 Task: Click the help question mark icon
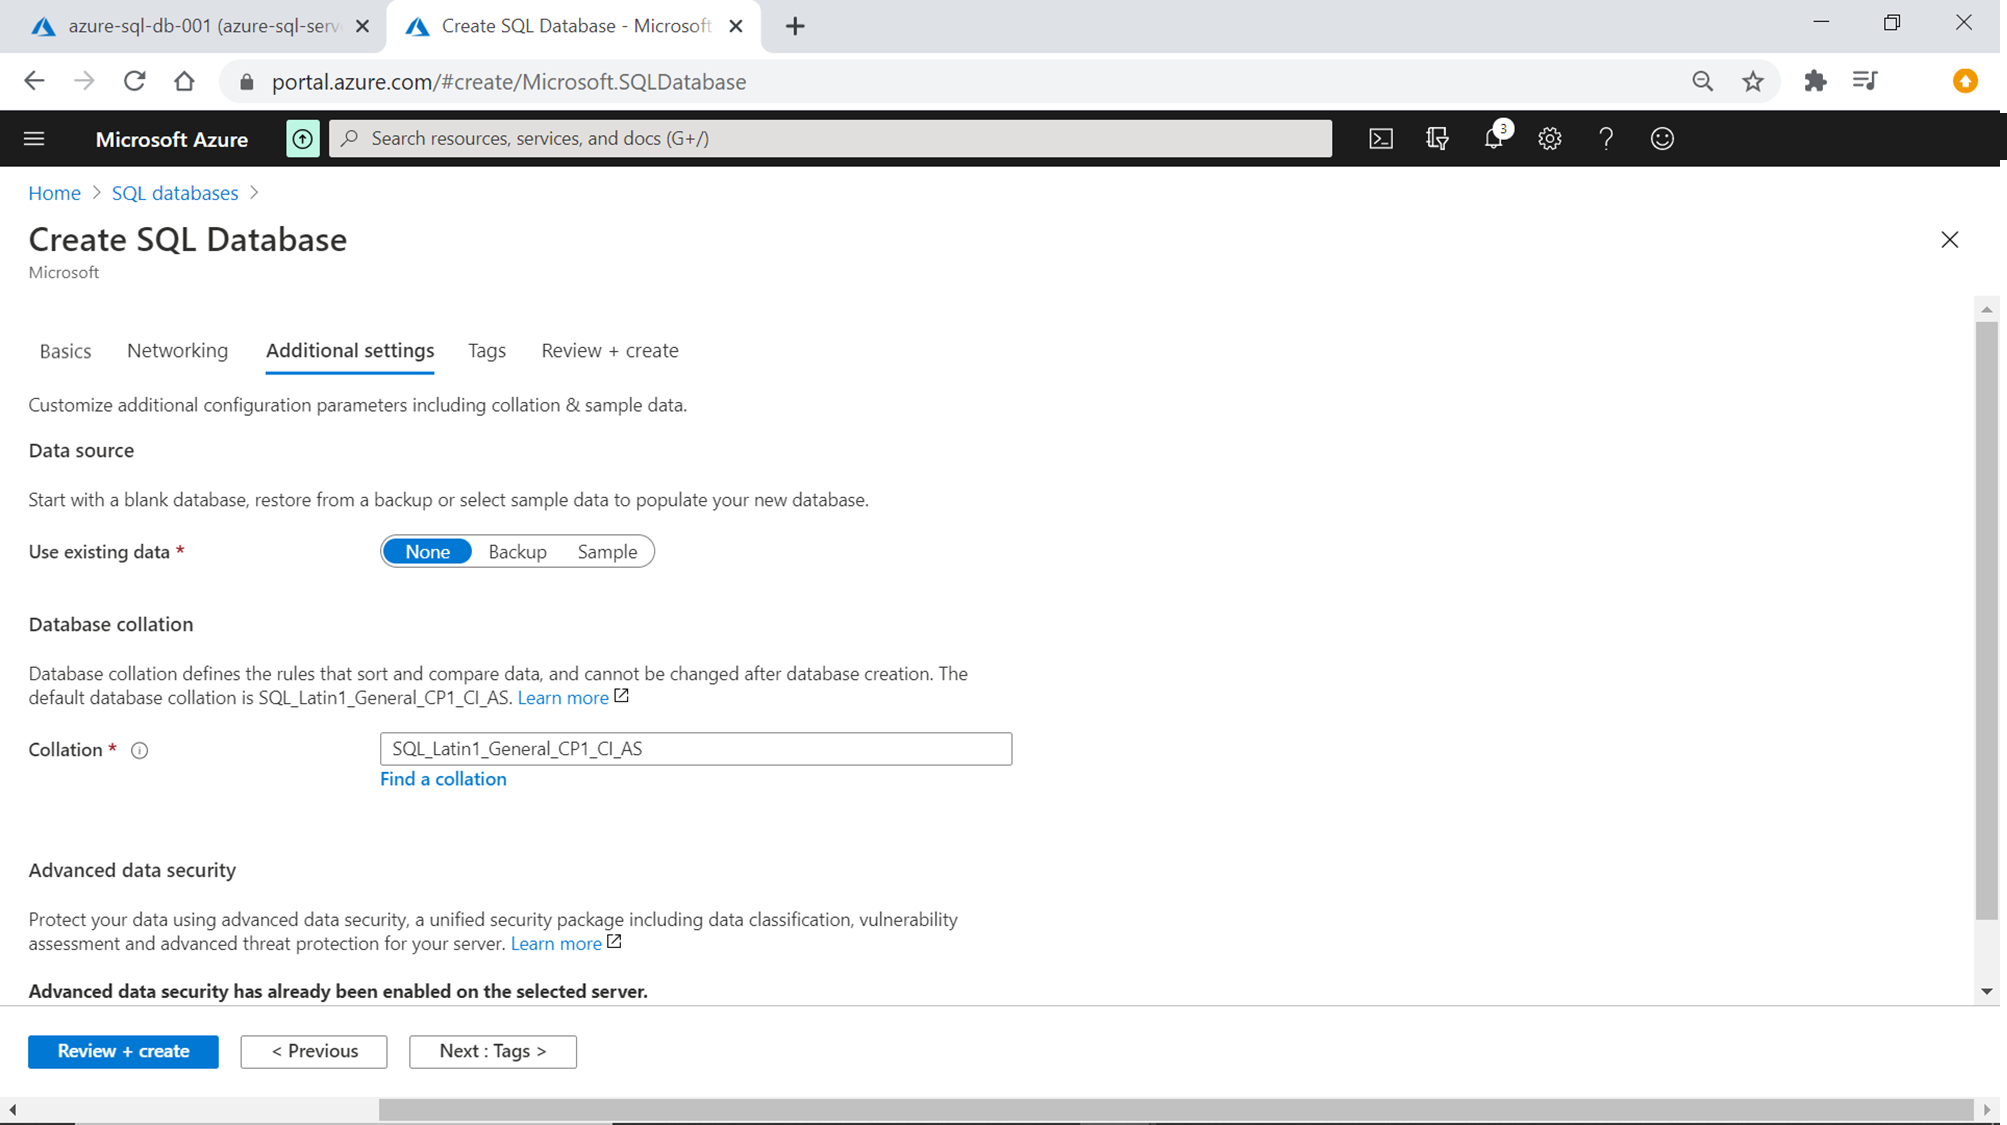pyautogui.click(x=1606, y=138)
